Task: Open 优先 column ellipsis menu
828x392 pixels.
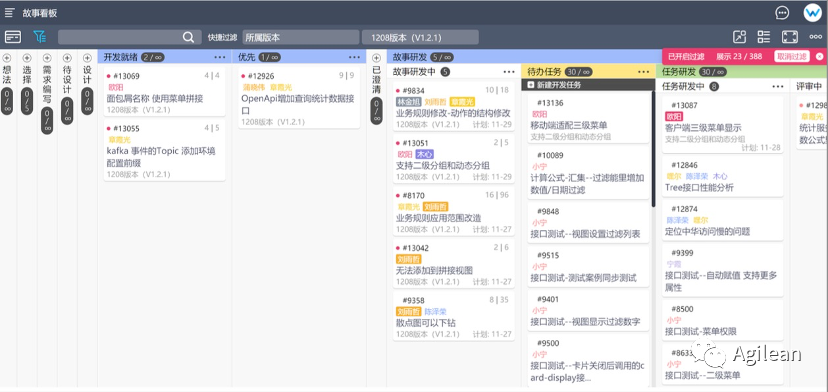Action: (354, 57)
